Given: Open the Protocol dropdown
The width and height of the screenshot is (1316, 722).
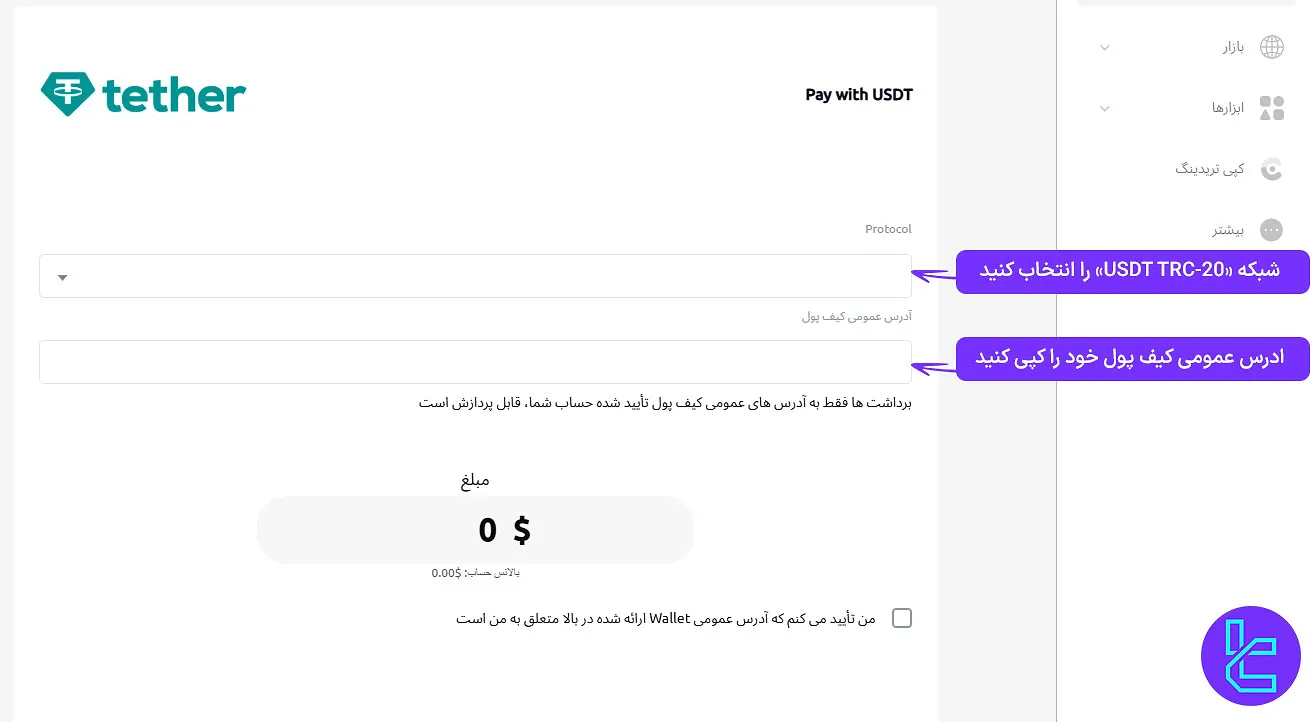Looking at the screenshot, I should [475, 276].
